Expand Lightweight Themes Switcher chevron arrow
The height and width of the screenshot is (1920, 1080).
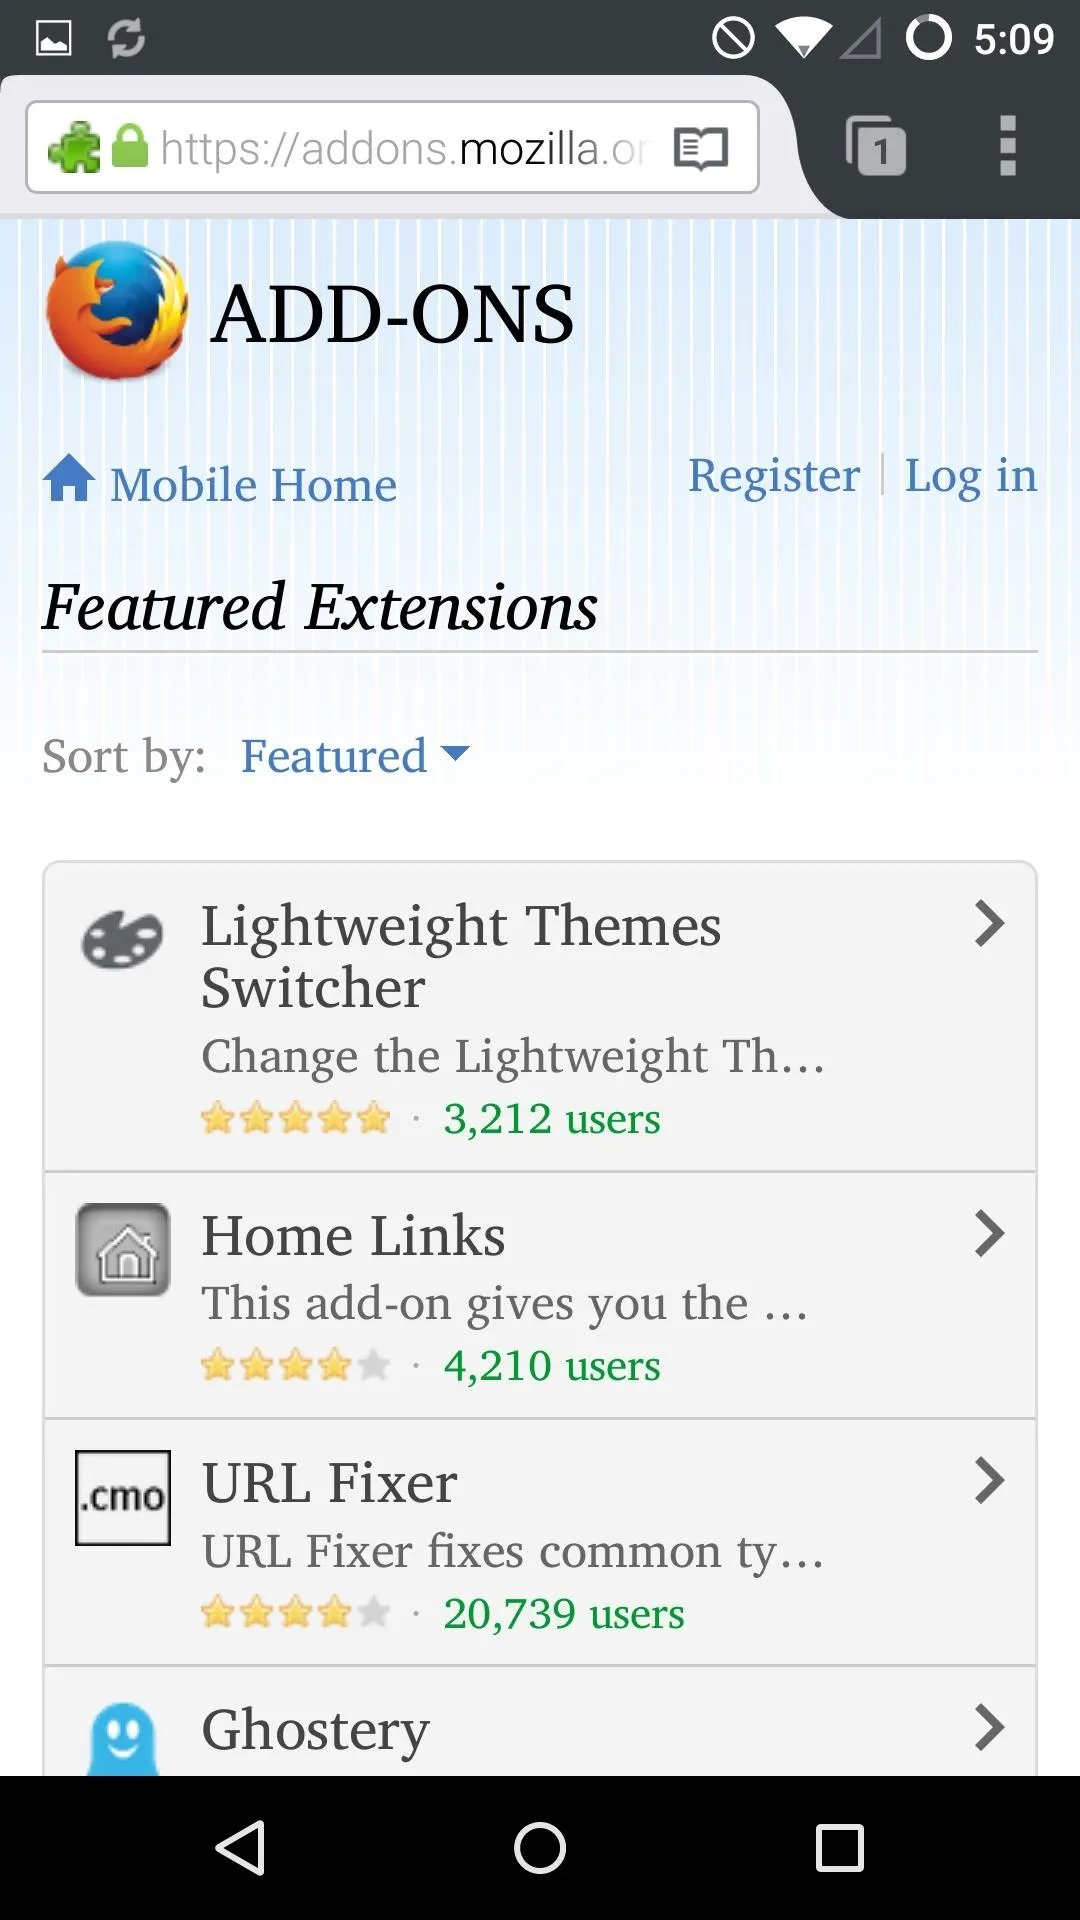tap(989, 924)
